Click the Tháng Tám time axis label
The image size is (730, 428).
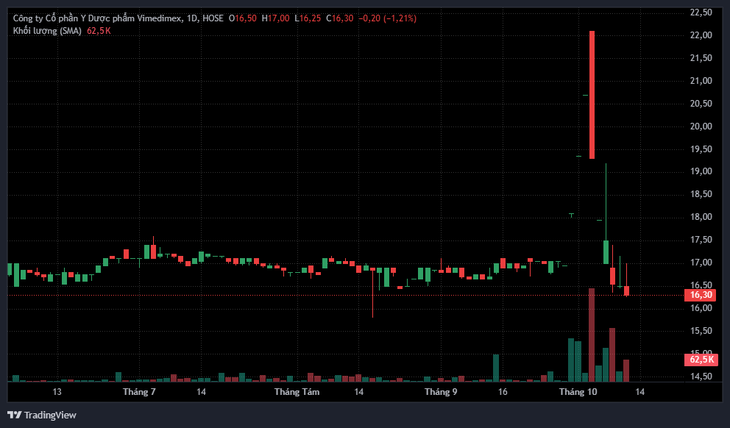coord(297,392)
